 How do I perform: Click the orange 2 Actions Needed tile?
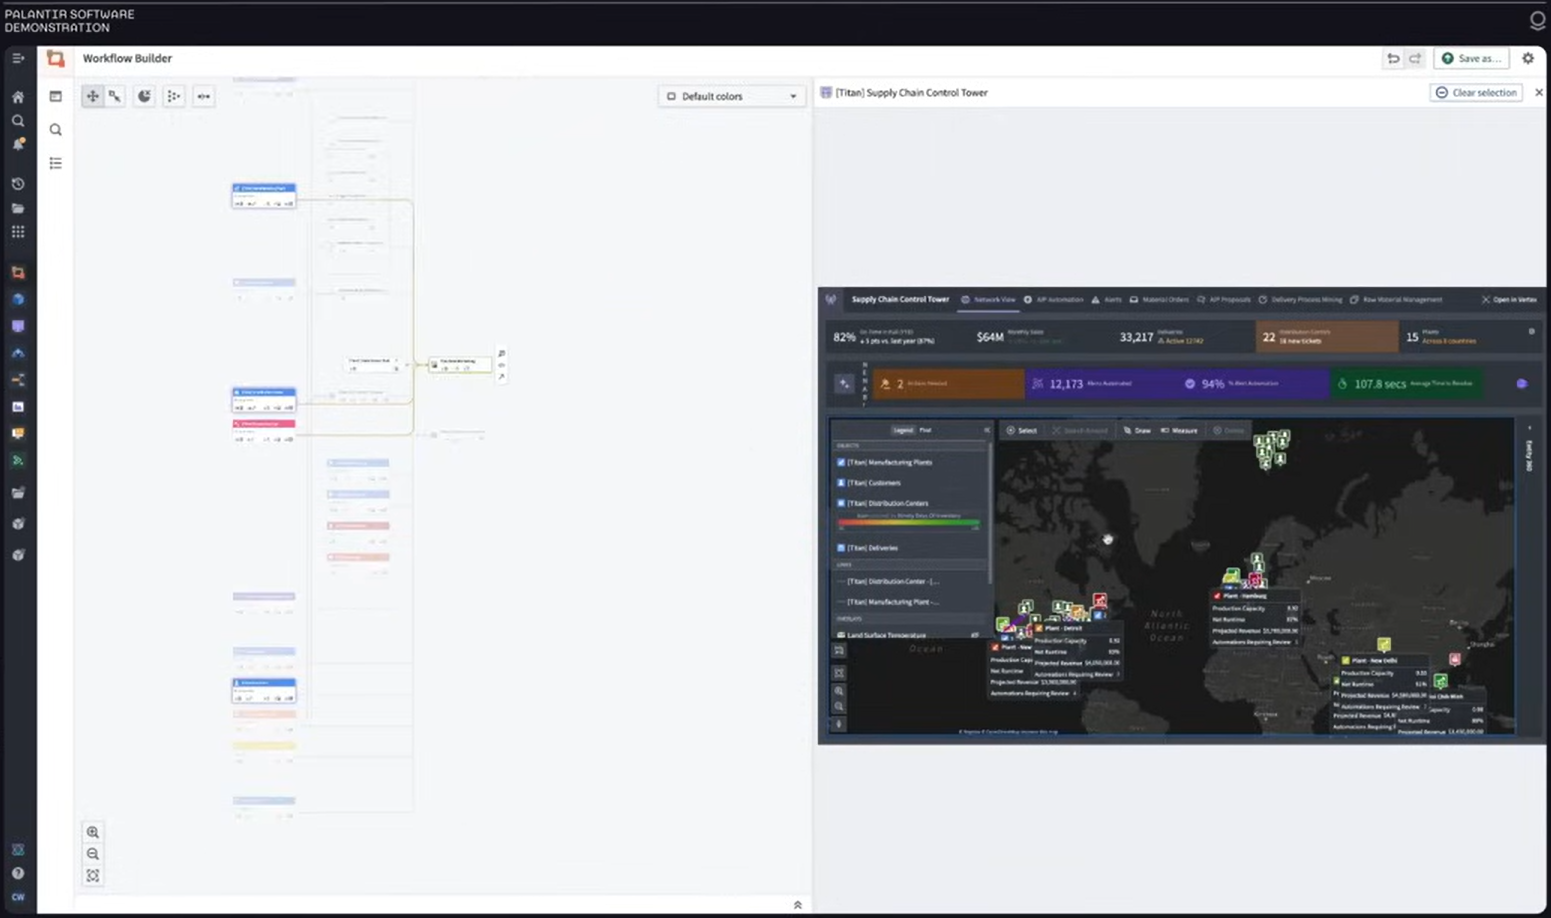(948, 383)
